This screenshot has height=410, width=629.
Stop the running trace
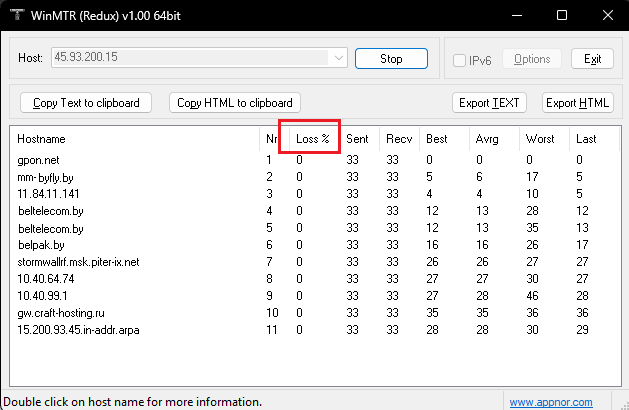click(391, 59)
